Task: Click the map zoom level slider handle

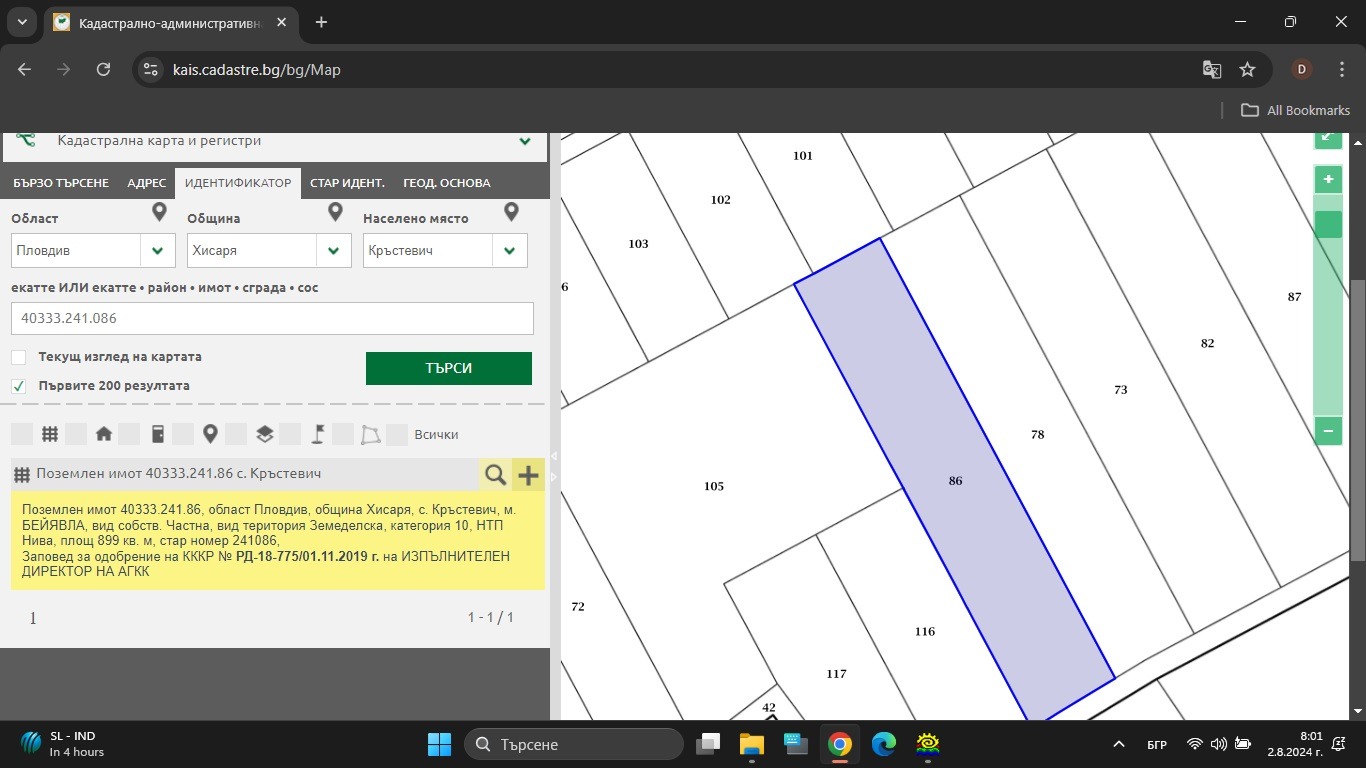Action: click(x=1328, y=224)
